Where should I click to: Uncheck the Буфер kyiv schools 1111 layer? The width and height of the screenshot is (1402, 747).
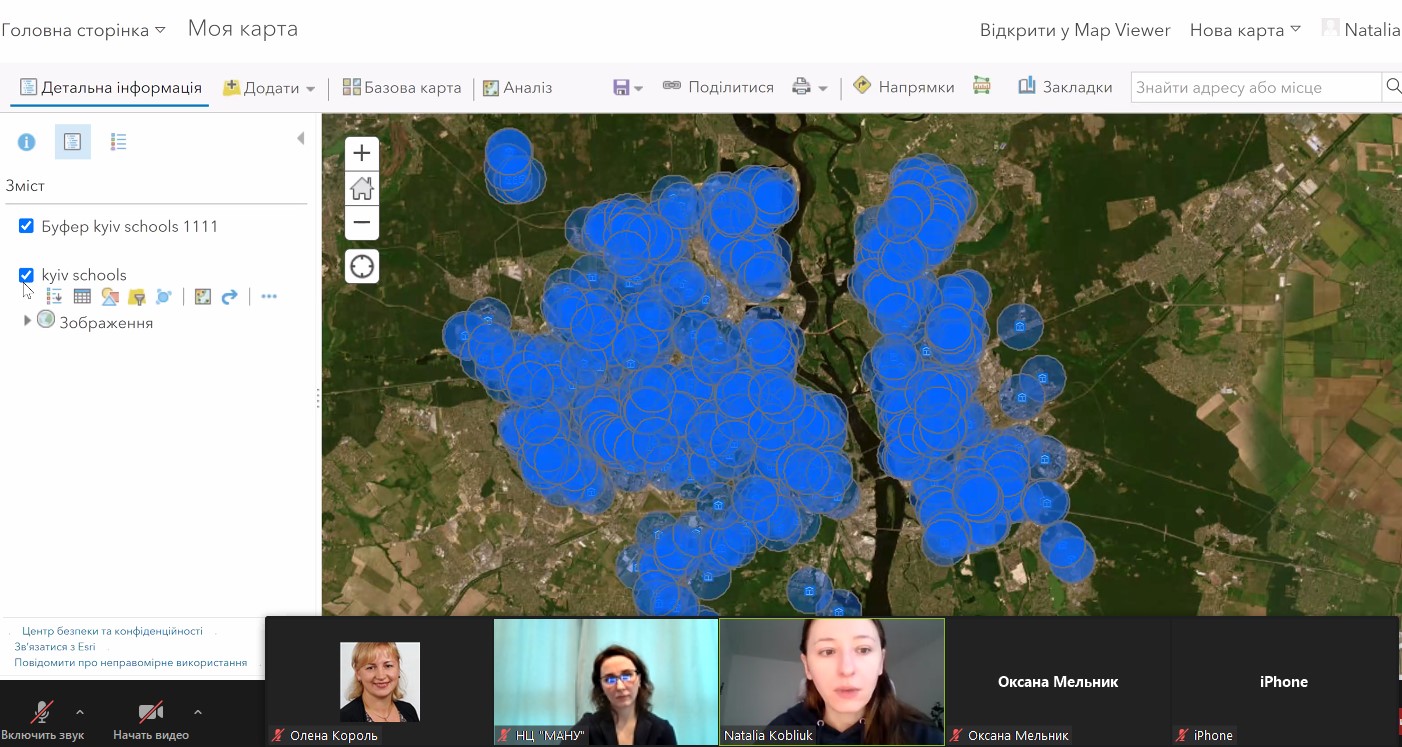click(27, 226)
